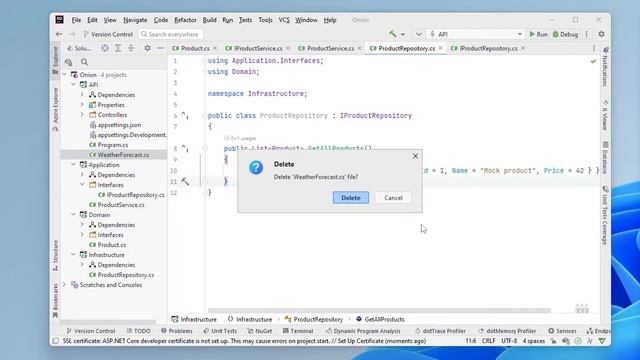Click Delete button in the dialog
The width and height of the screenshot is (640, 360).
click(351, 198)
